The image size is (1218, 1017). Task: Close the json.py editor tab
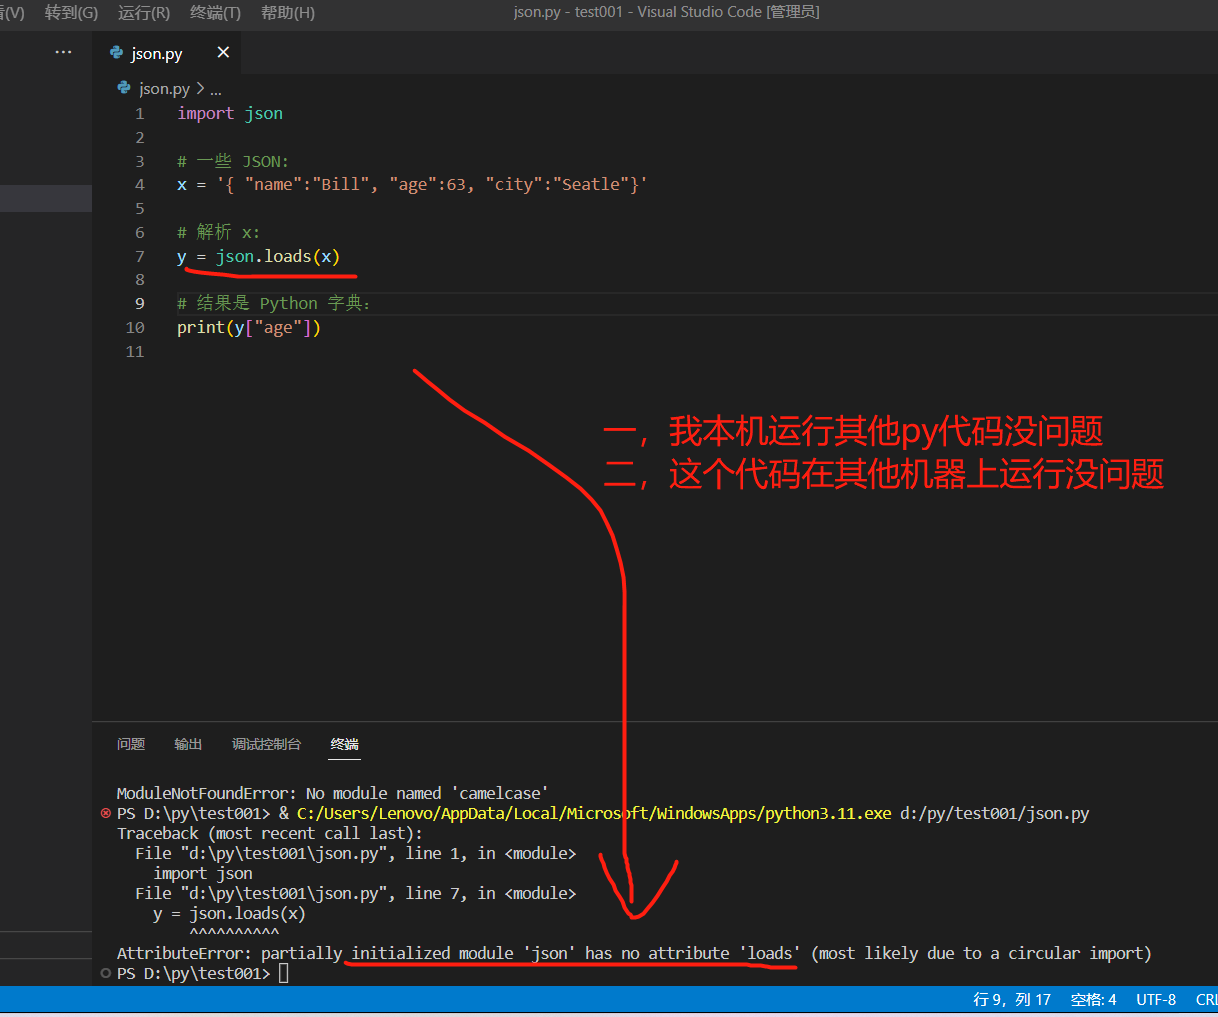(223, 52)
